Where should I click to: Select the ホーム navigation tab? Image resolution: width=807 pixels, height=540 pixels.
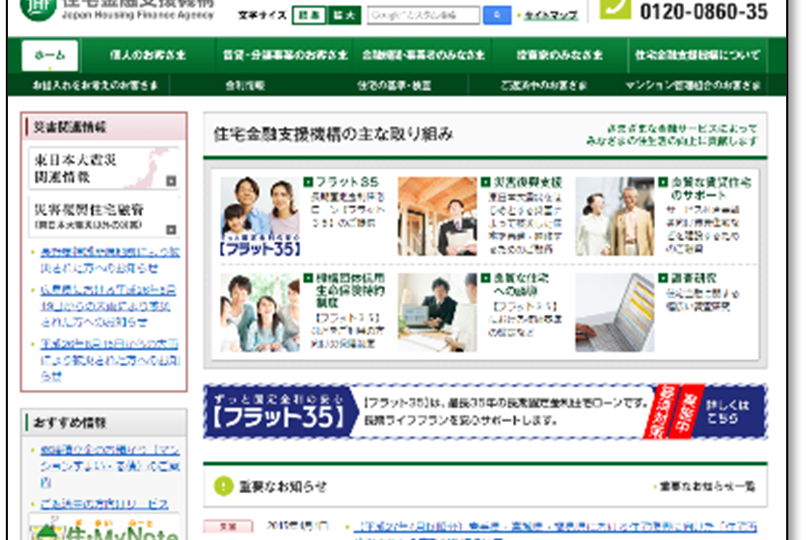coord(50,55)
